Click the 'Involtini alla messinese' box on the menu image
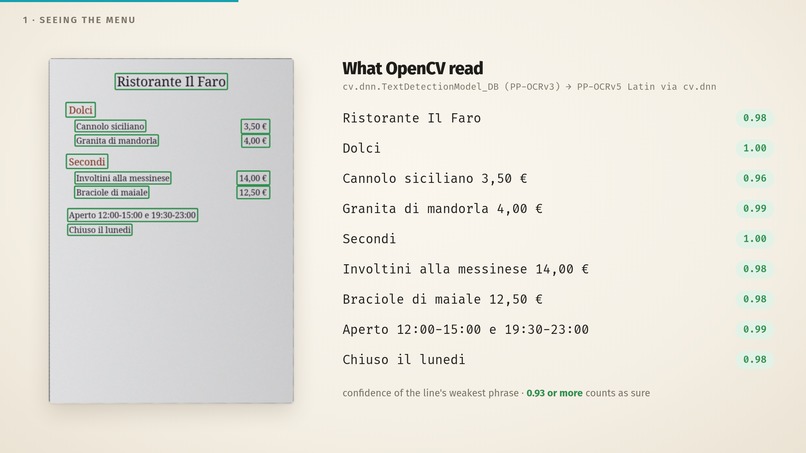The height and width of the screenshot is (453, 806). 122,178
